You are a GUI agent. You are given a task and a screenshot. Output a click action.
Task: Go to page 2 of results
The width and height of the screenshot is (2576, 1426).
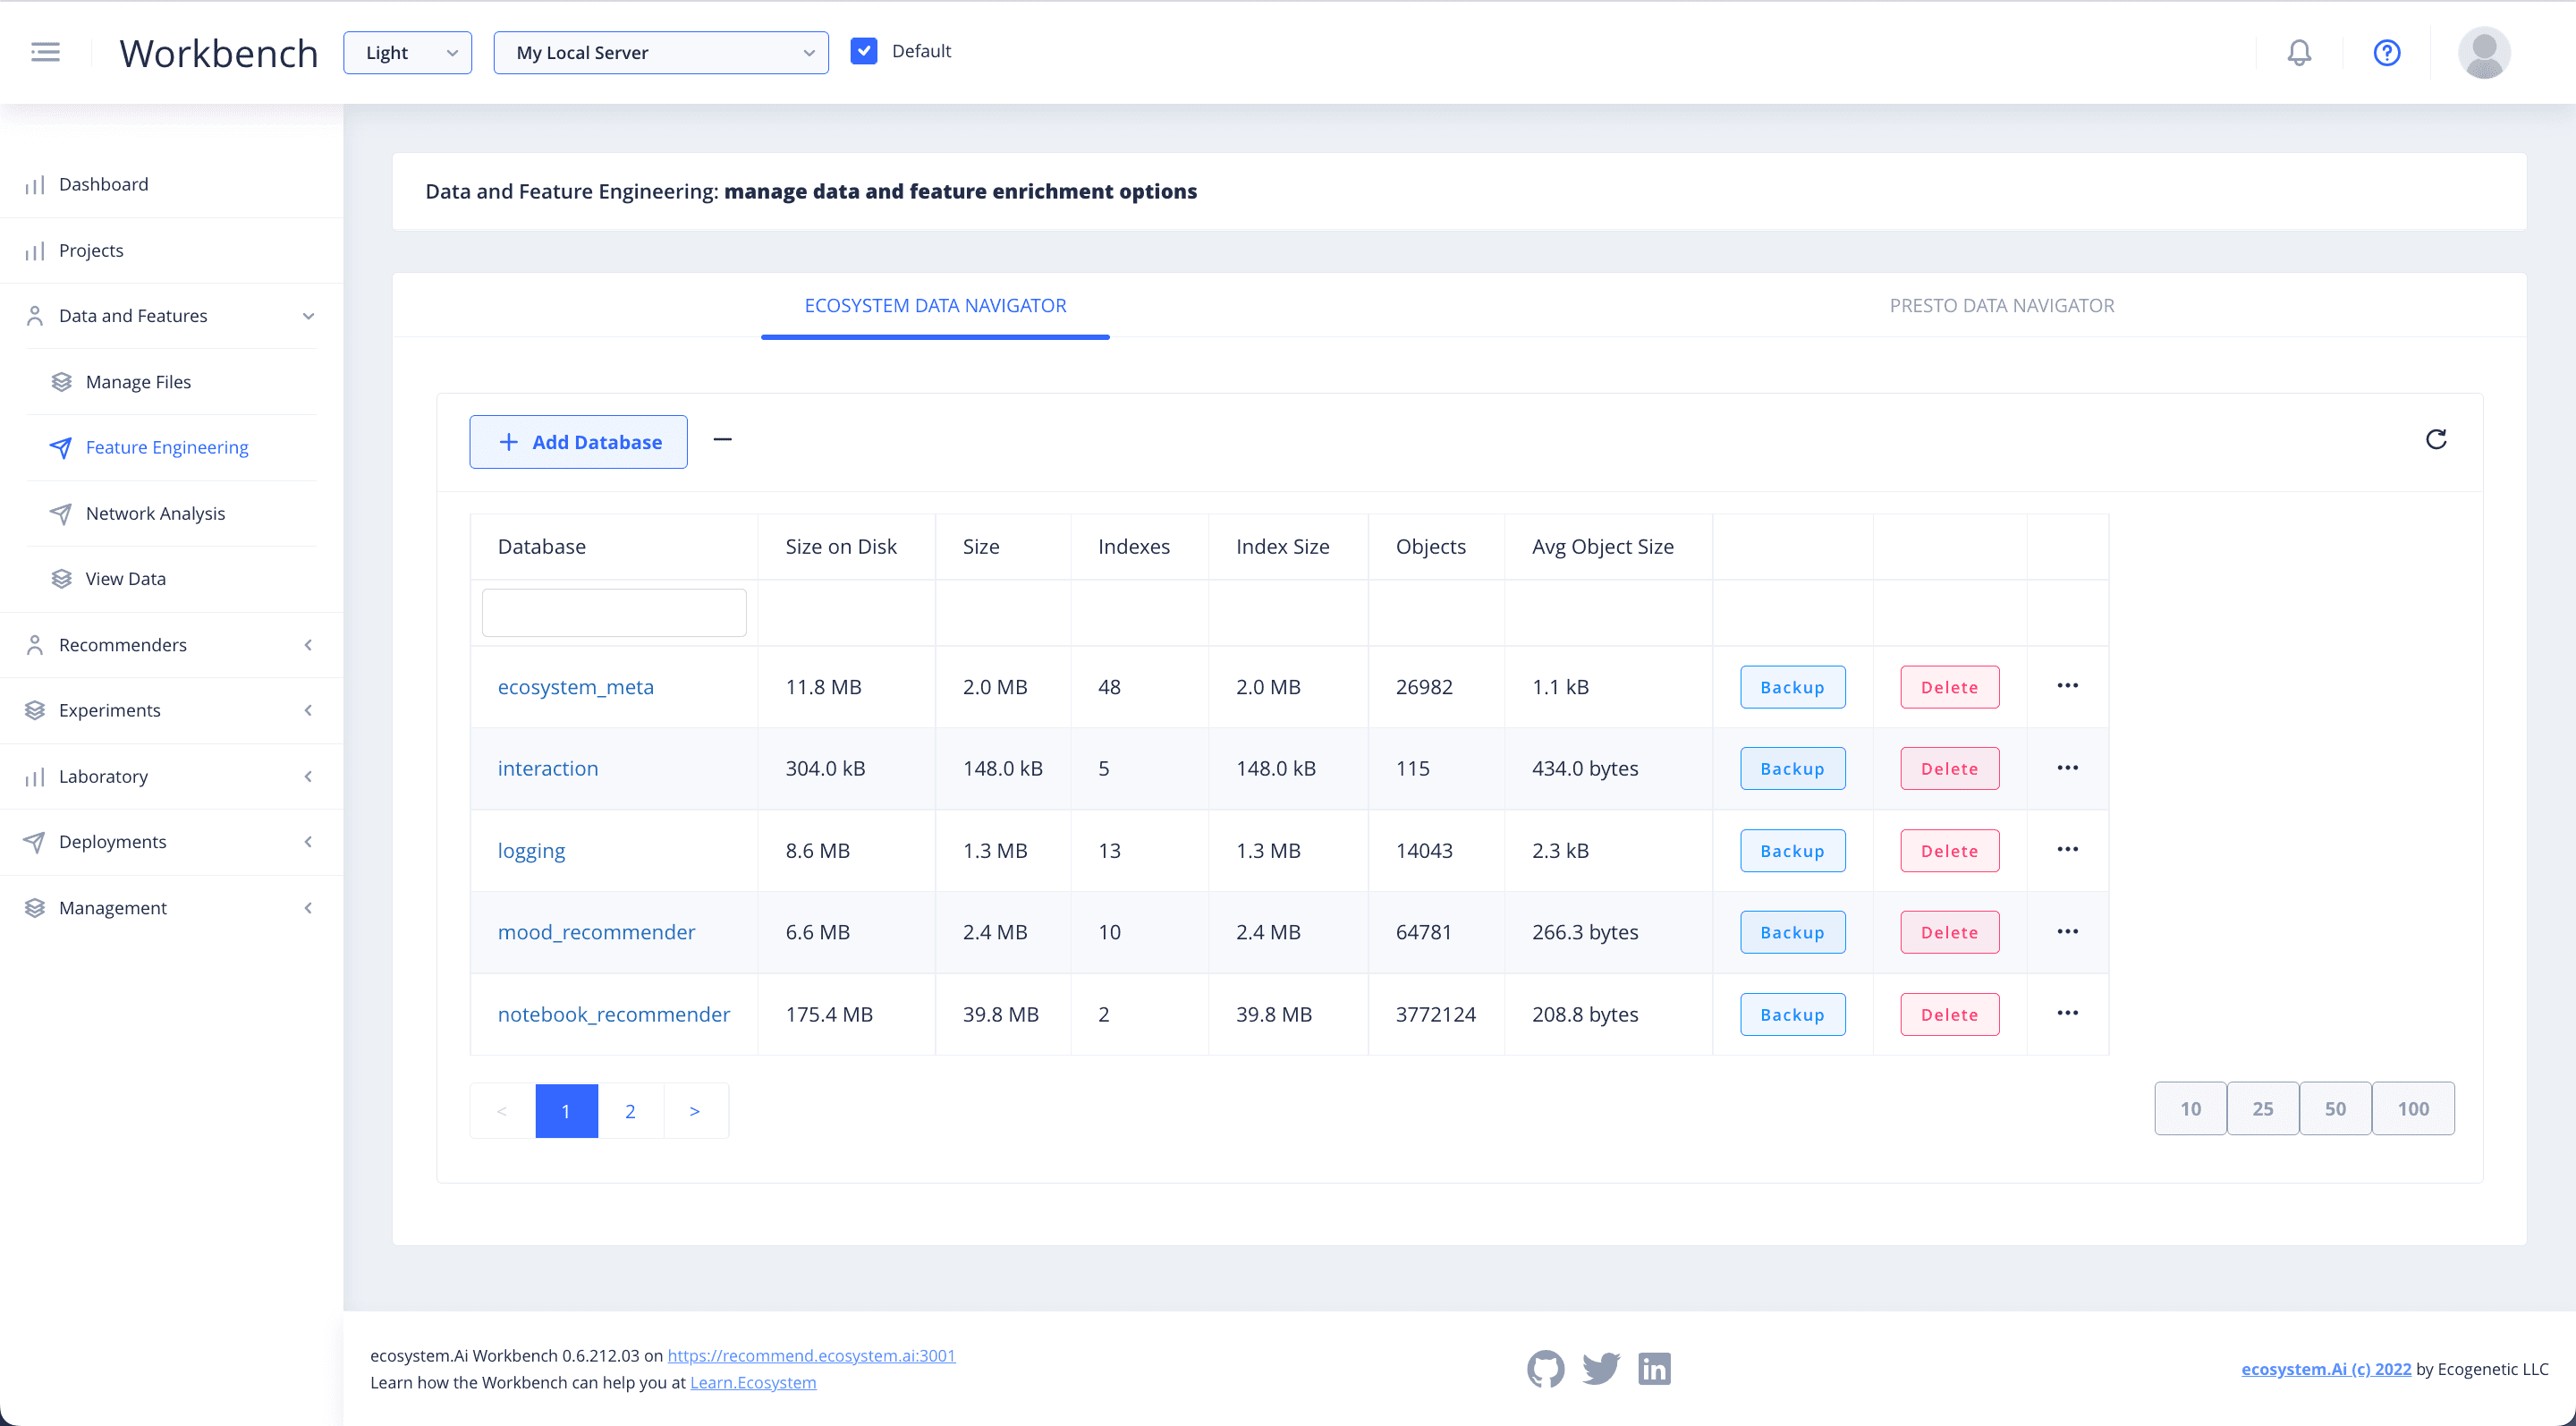click(x=630, y=1111)
